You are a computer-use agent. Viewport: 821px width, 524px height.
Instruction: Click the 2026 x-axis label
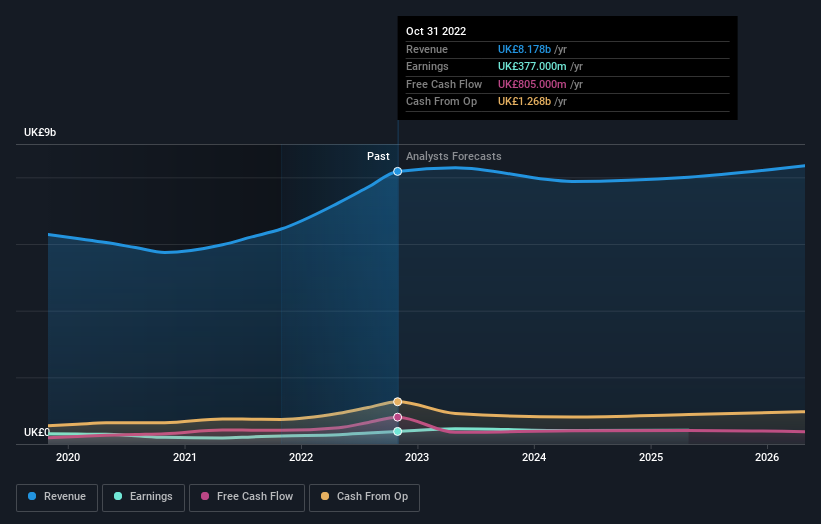tap(767, 457)
